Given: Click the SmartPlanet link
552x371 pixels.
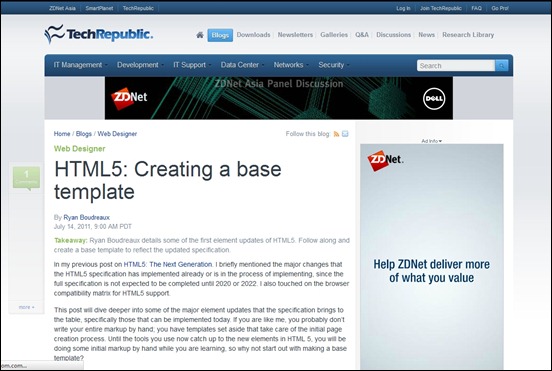Looking at the screenshot, I should (99, 8).
